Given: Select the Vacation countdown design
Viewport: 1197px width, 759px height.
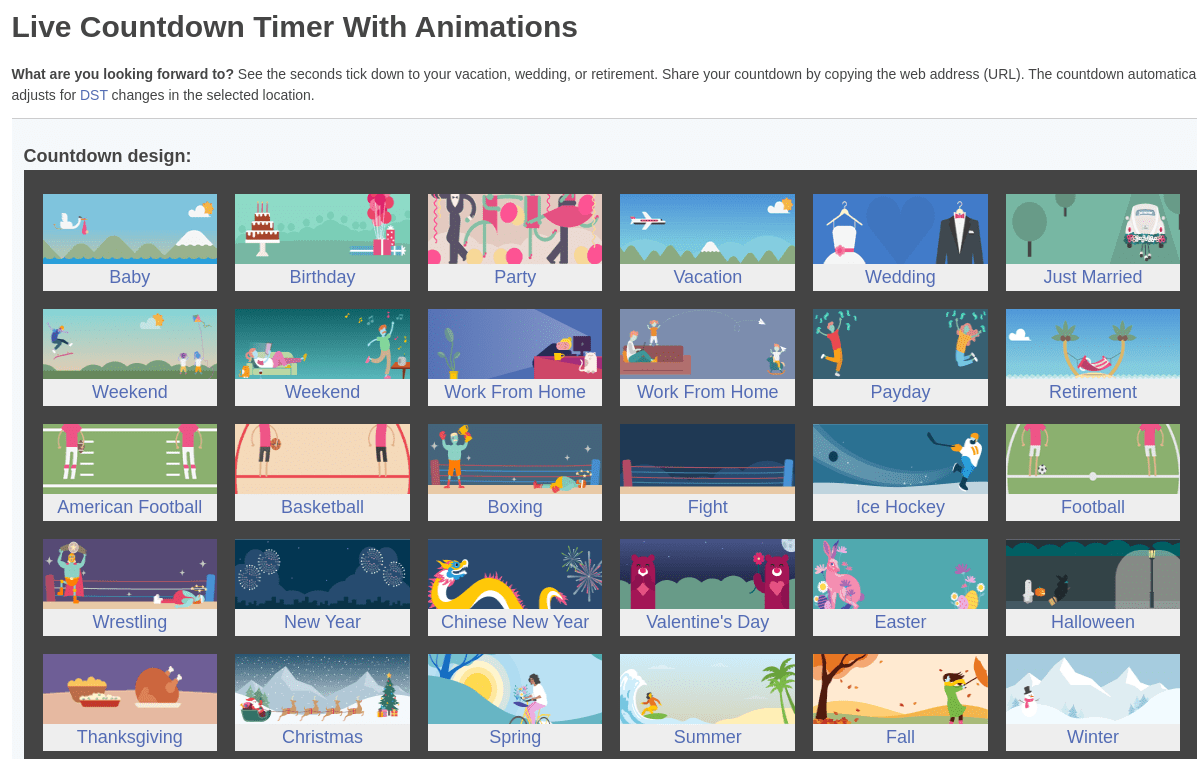Looking at the screenshot, I should coord(707,242).
